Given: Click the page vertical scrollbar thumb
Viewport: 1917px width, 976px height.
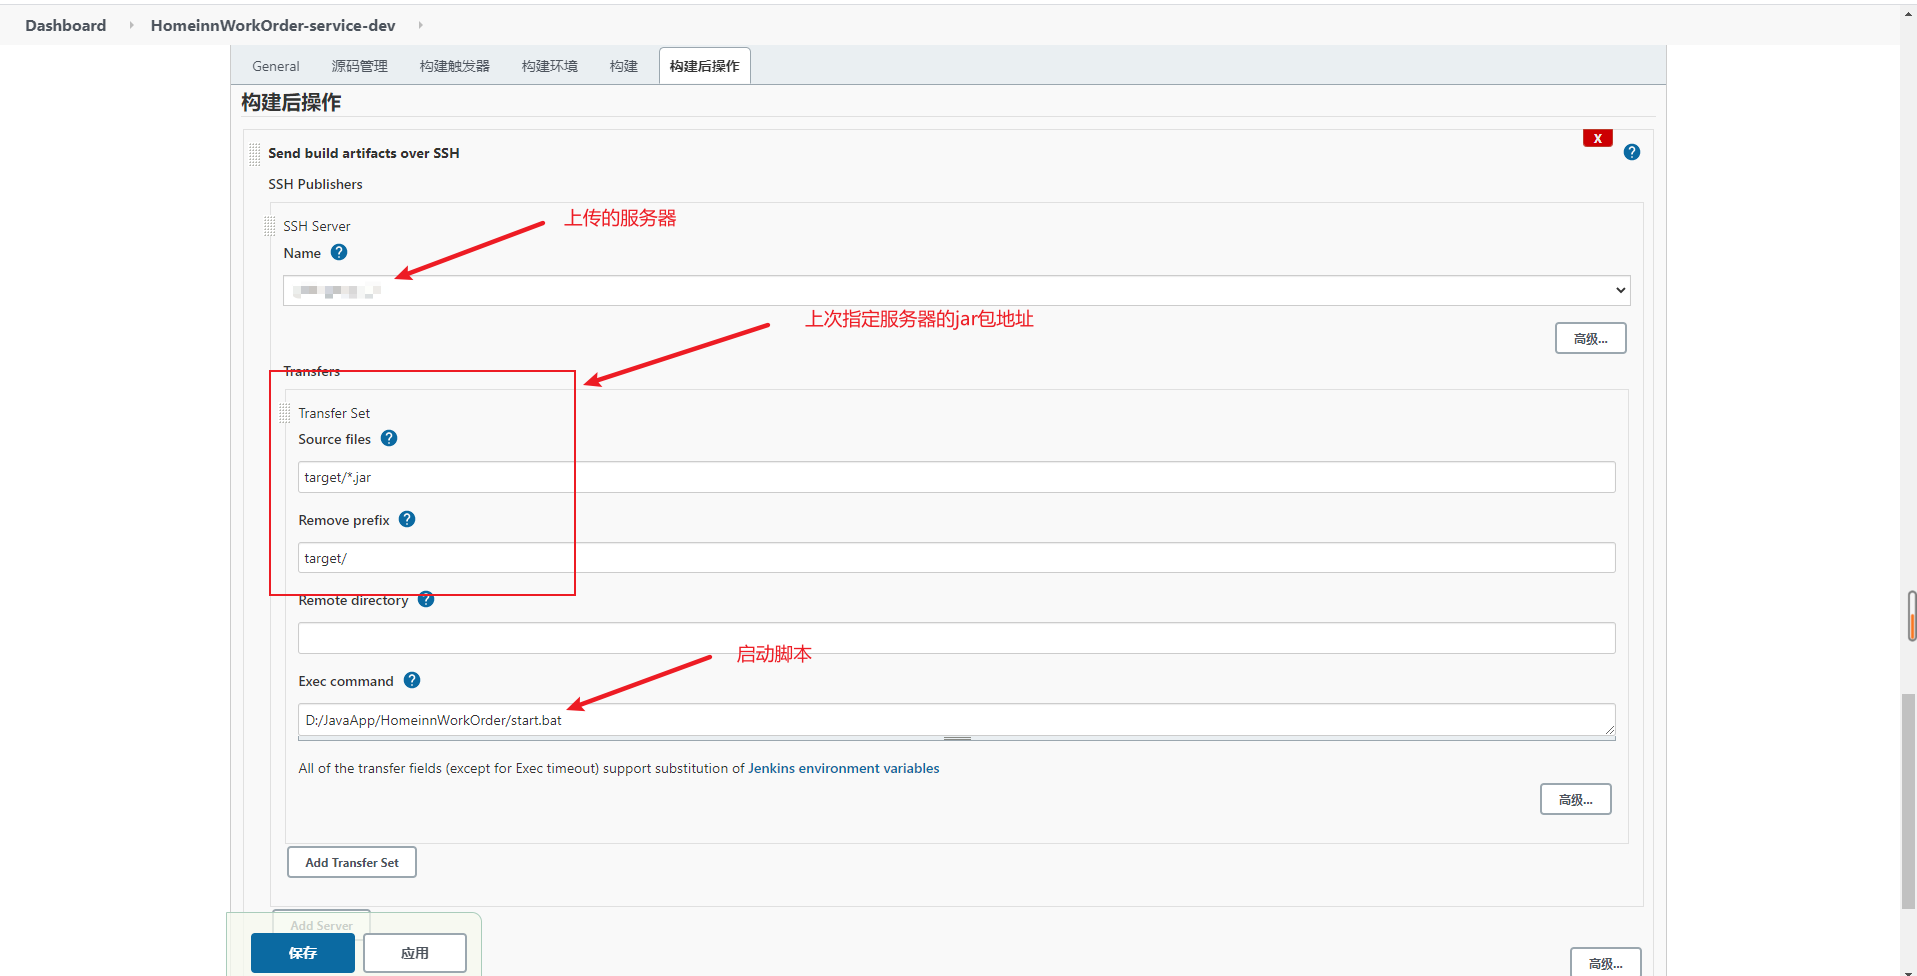Looking at the screenshot, I should click(1909, 800).
